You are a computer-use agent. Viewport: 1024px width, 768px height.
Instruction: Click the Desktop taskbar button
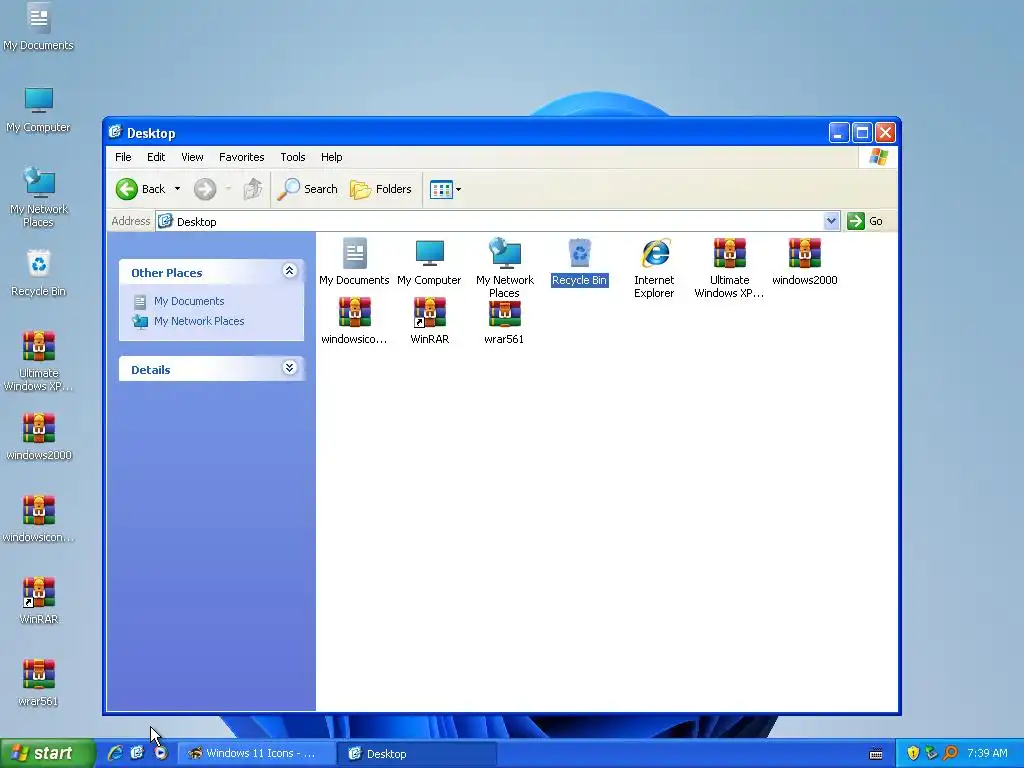click(x=417, y=754)
